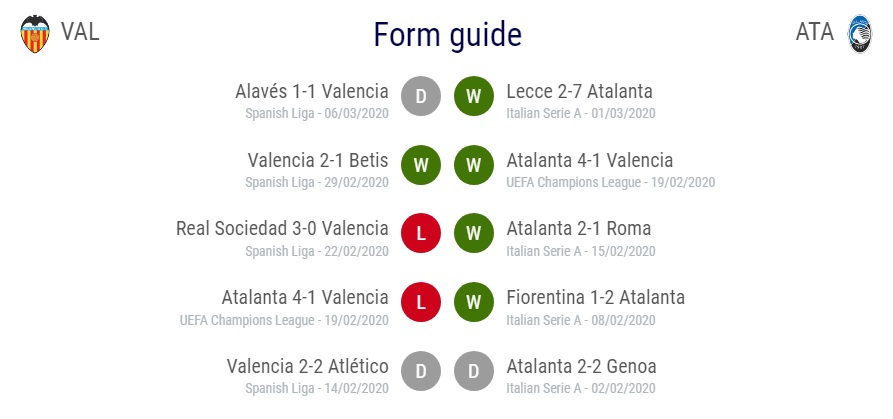This screenshot has width=893, height=419.
Task: Click the Valencia club crest logo
Action: click(x=35, y=34)
